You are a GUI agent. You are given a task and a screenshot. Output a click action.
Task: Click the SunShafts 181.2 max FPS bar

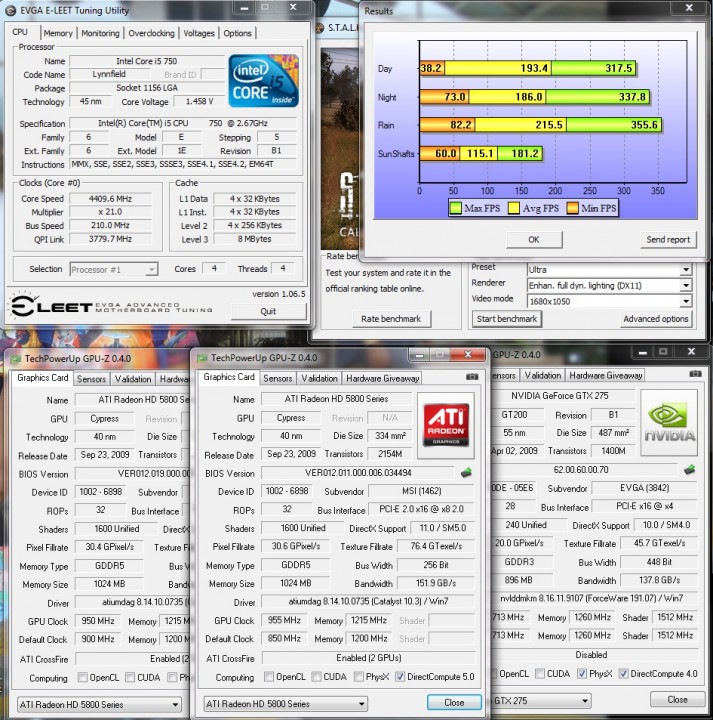[520, 153]
